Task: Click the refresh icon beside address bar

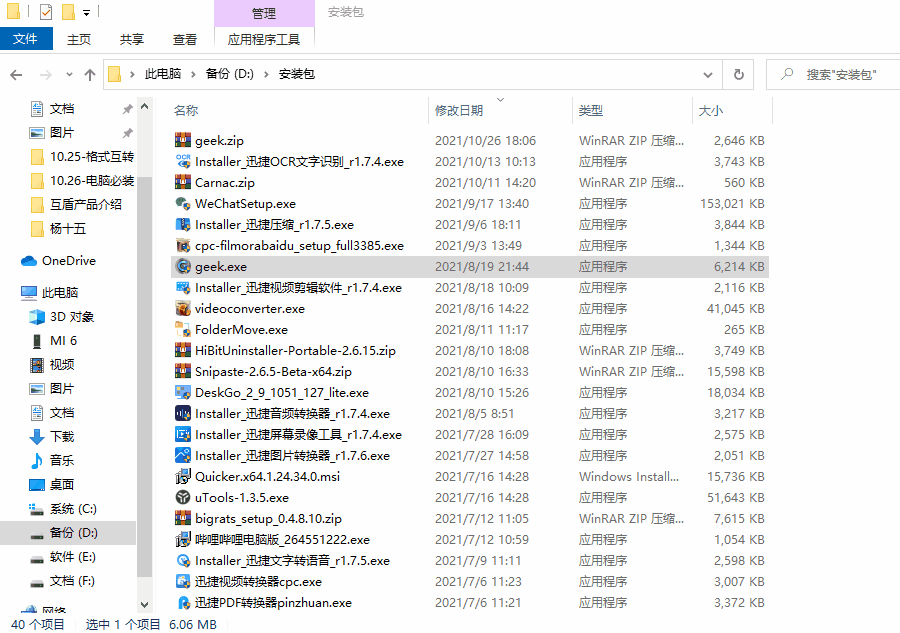Action: click(x=738, y=74)
